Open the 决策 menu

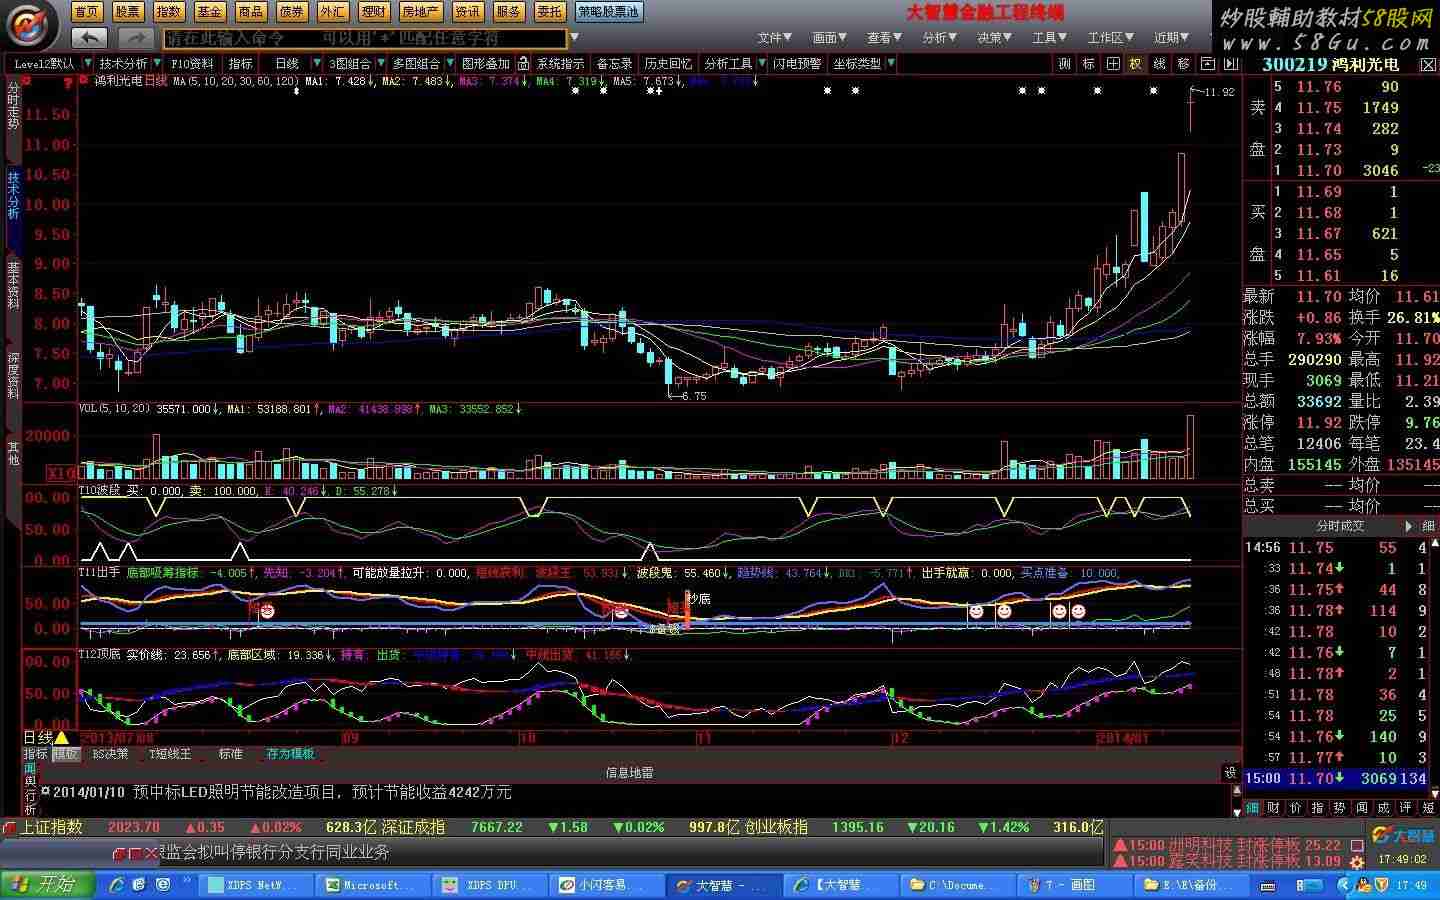tap(994, 38)
